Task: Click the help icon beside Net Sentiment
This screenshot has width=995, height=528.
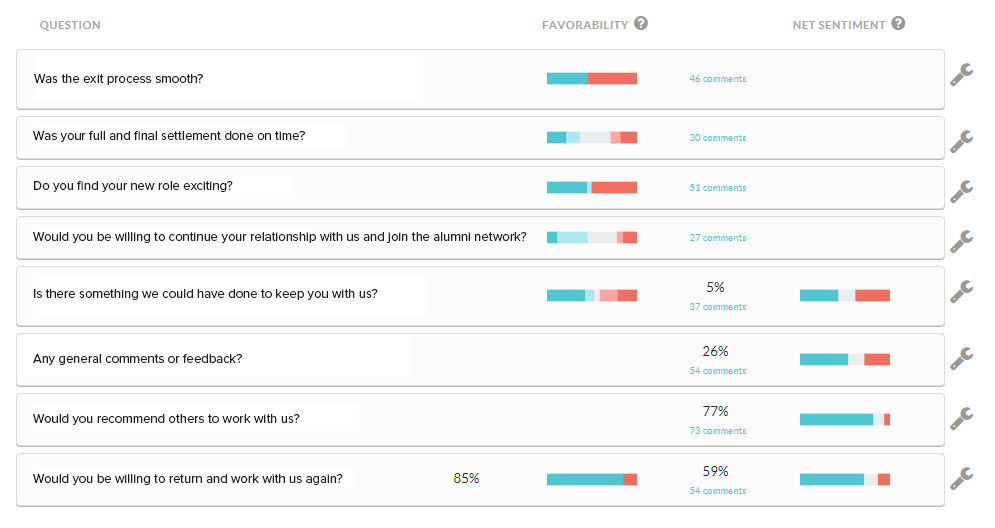Action: tap(898, 24)
